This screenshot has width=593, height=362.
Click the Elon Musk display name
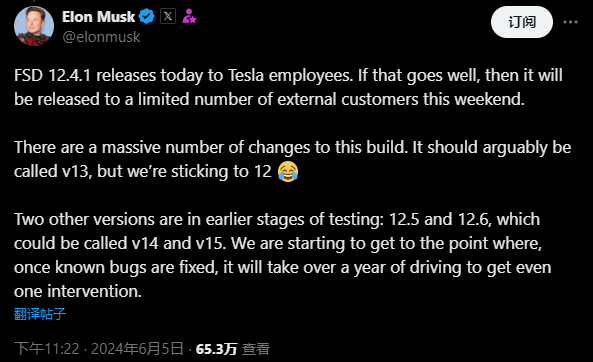pyautogui.click(x=98, y=17)
